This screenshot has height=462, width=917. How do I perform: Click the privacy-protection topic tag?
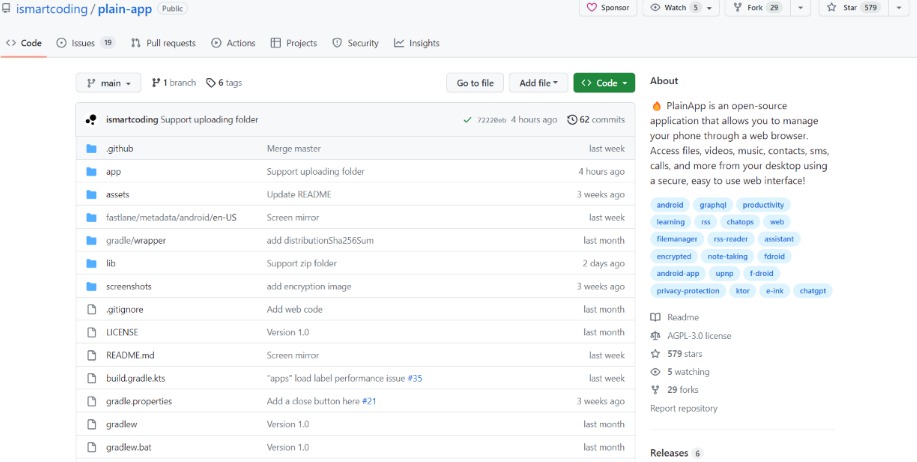(x=688, y=291)
